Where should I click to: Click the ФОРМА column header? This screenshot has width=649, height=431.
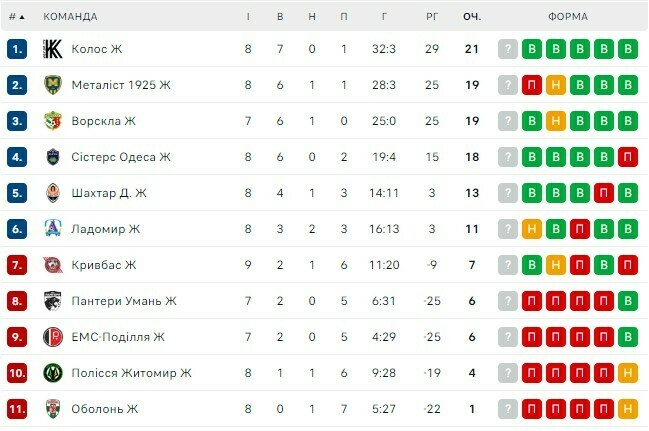pyautogui.click(x=568, y=17)
